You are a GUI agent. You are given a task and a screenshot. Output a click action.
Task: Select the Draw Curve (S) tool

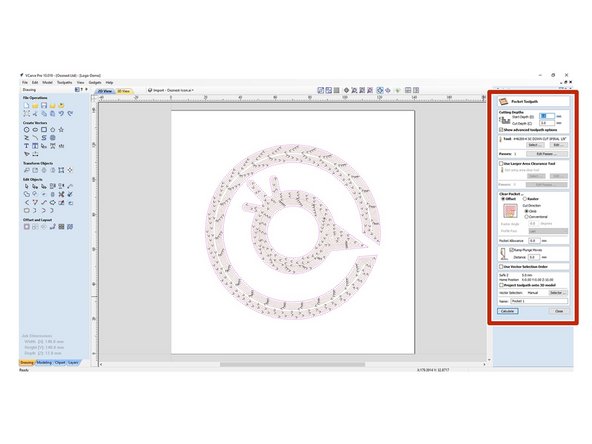44,138
